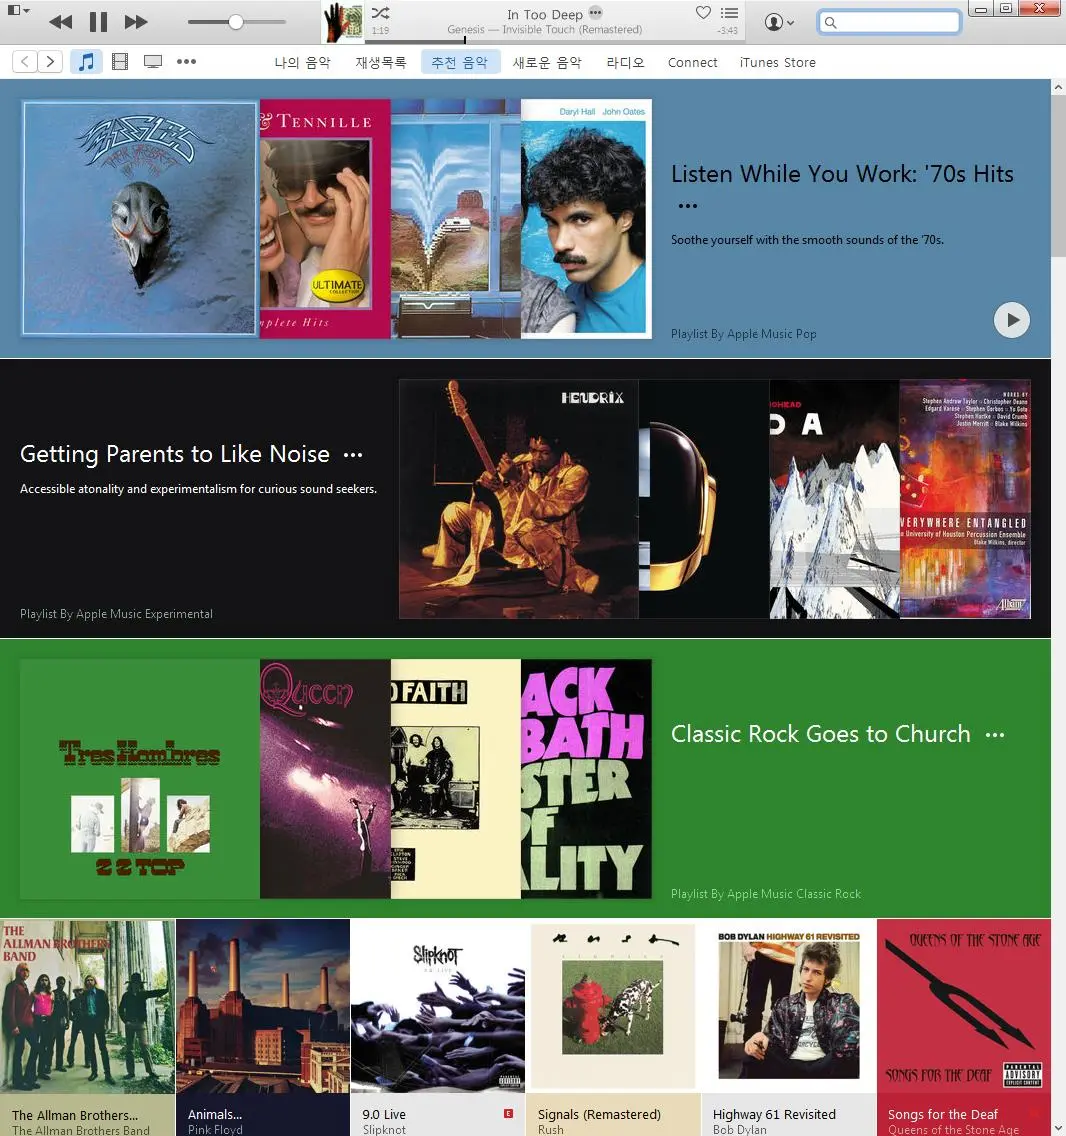Open the Queen album cover
1066x1136 pixels.
[x=325, y=779]
